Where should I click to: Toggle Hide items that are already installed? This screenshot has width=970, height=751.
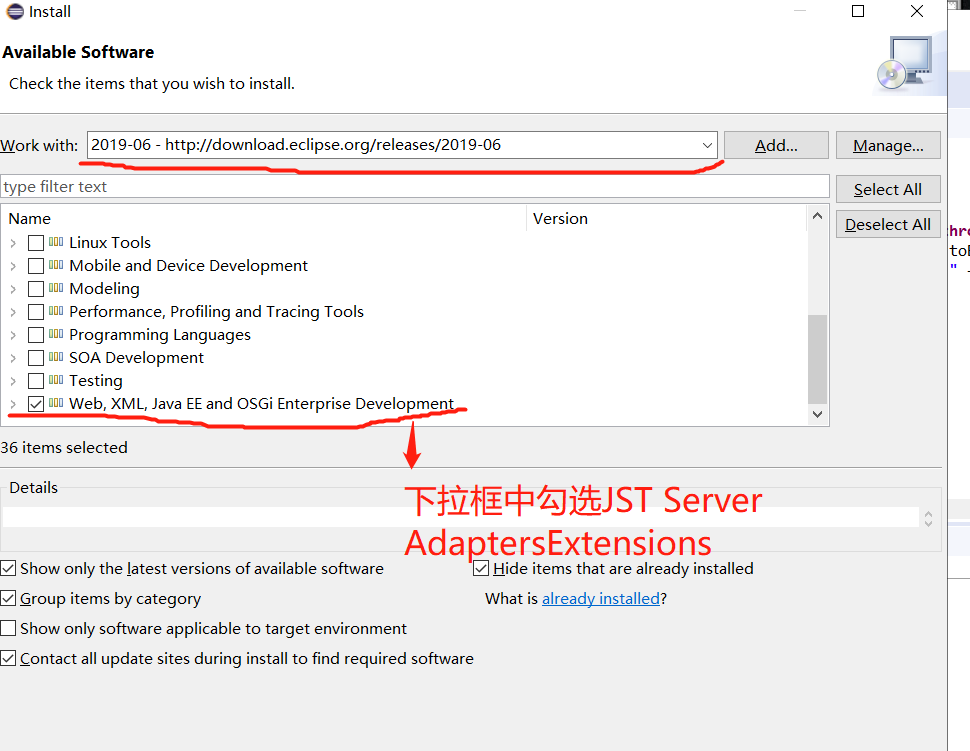click(481, 568)
